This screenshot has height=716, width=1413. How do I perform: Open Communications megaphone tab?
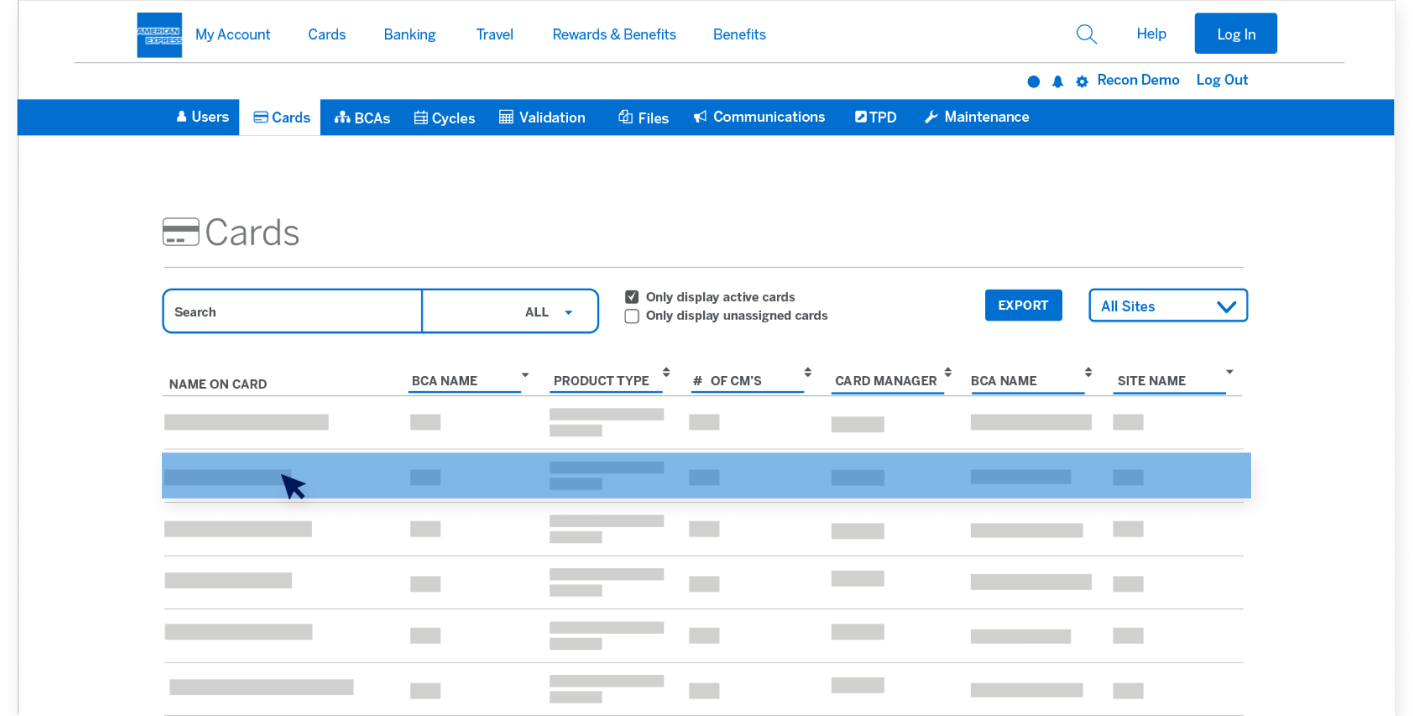tap(759, 118)
